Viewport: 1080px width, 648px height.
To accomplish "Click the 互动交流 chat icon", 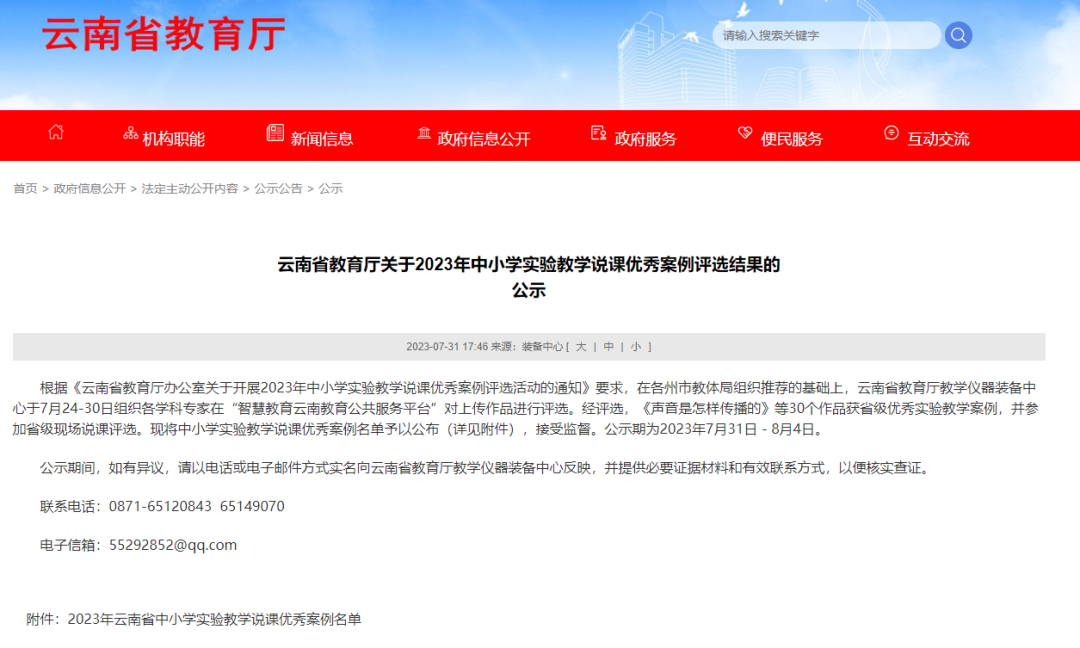I will [891, 133].
